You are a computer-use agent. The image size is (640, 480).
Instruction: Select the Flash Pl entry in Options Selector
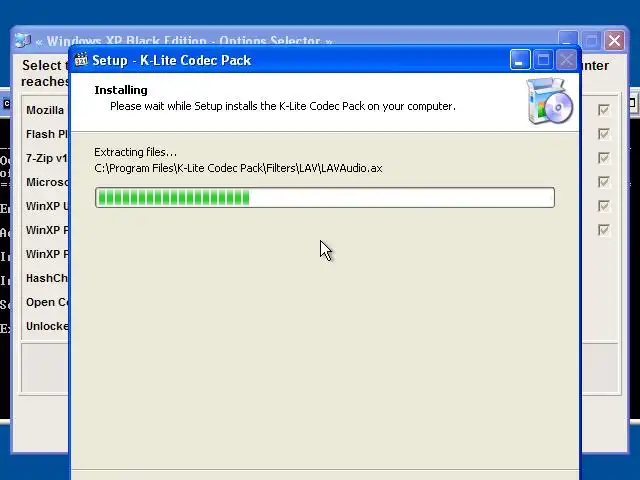[x=47, y=134]
